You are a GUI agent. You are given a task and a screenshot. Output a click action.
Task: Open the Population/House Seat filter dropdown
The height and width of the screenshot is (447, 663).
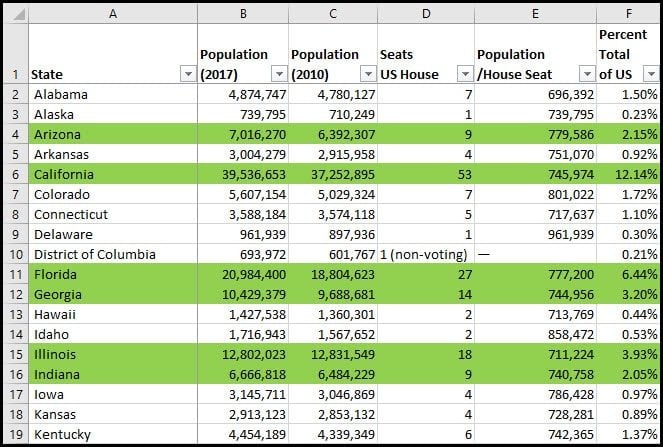[x=587, y=74]
